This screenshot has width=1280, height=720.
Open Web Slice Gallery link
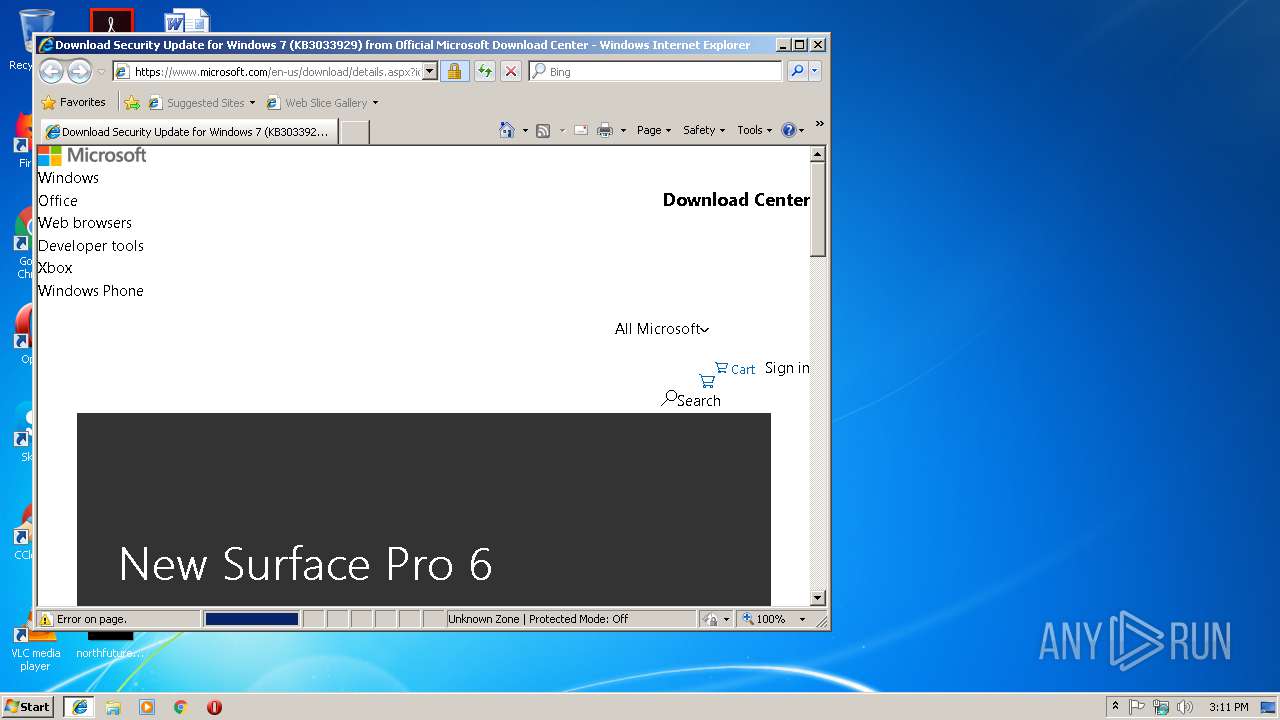[x=317, y=103]
